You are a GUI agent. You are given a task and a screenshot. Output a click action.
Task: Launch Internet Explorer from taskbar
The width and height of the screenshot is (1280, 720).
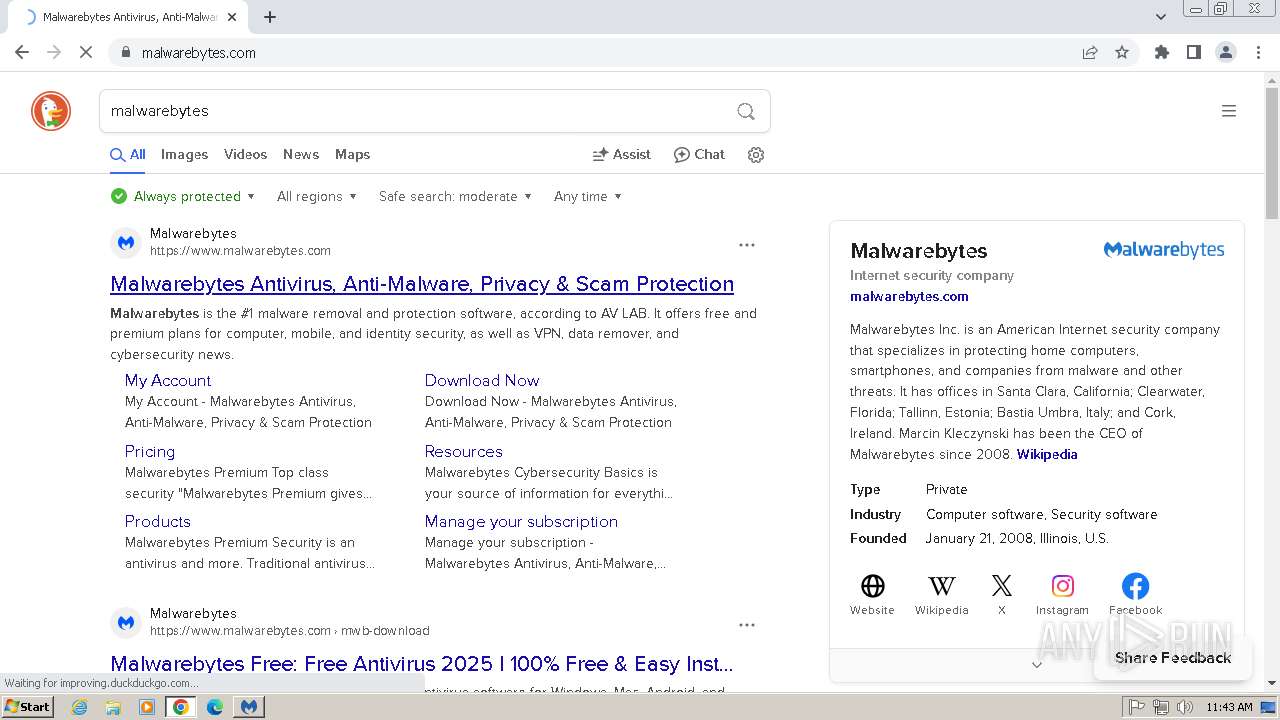point(80,707)
